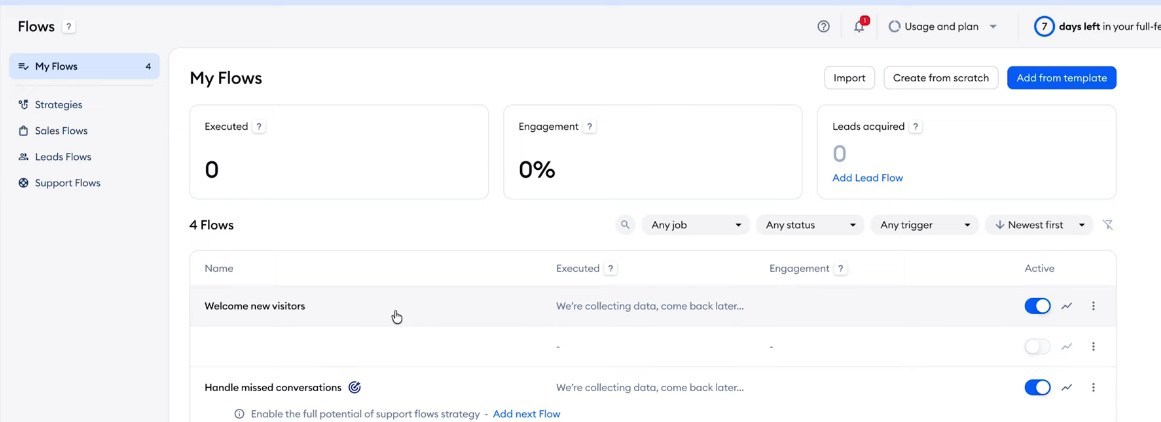
Task: Open three-dot menu for Handle missed conversations
Action: point(1093,387)
